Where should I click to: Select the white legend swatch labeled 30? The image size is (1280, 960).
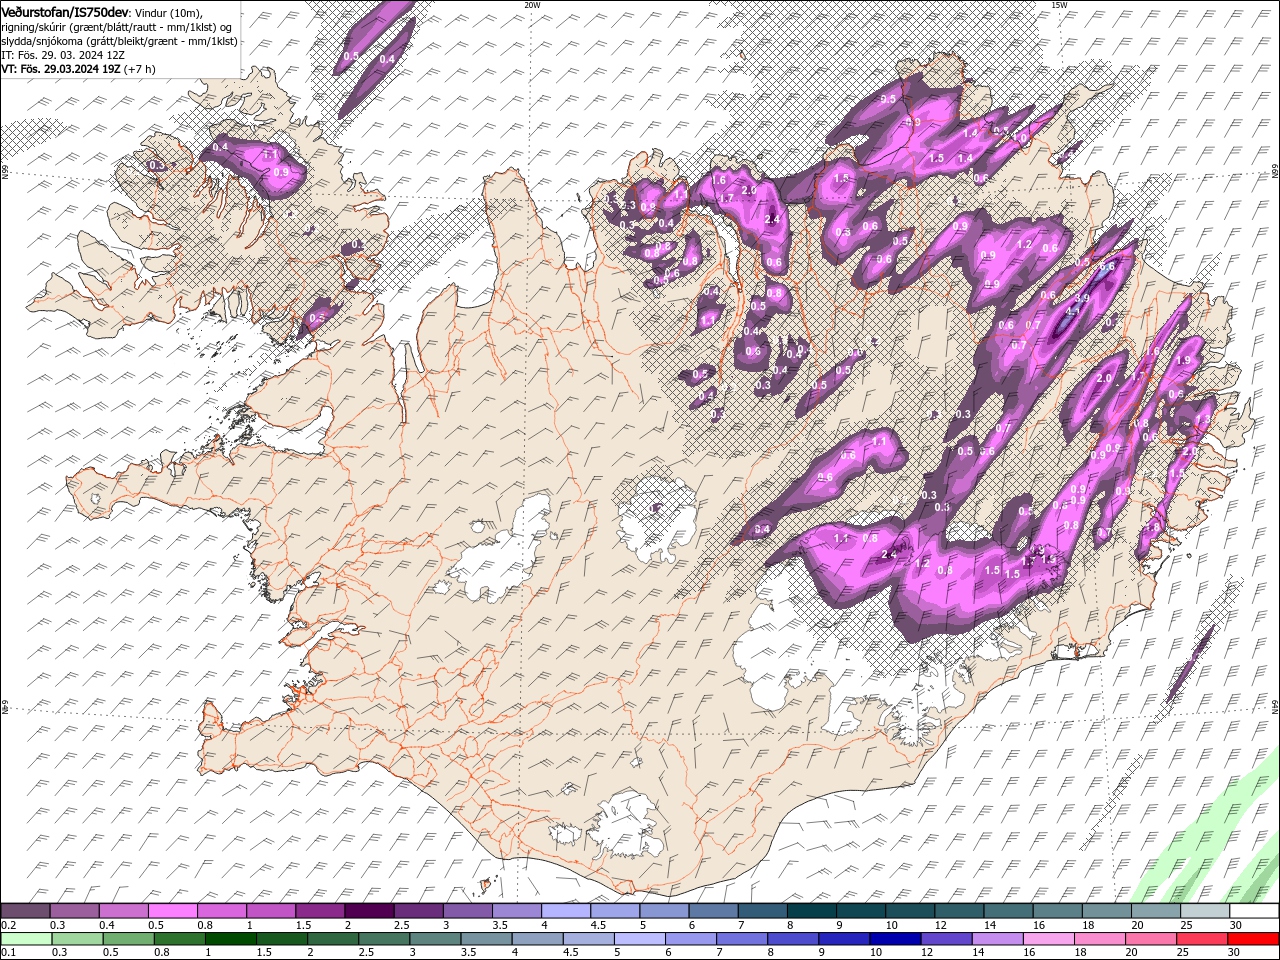pos(1253,911)
